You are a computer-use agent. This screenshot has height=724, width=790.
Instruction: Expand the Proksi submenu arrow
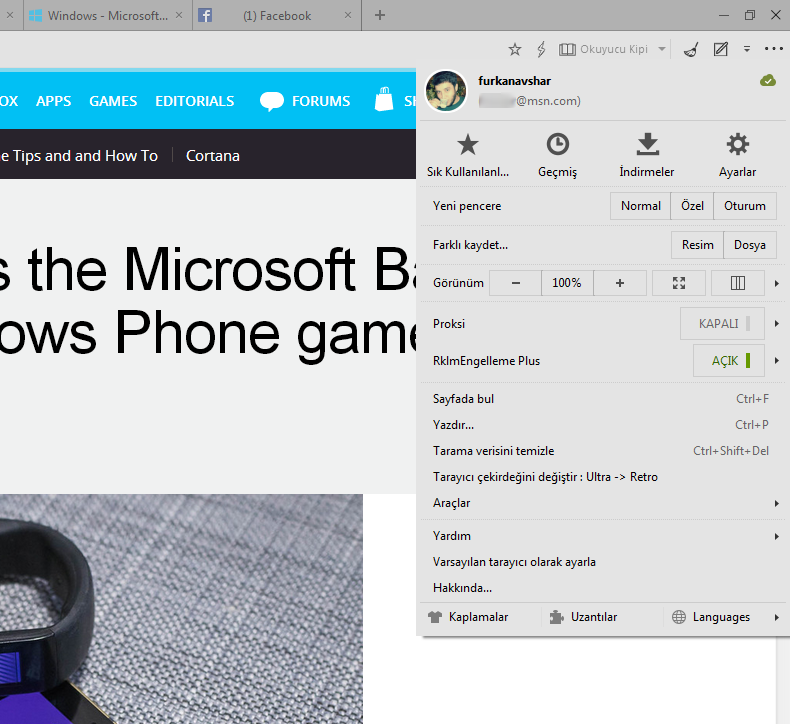click(777, 323)
